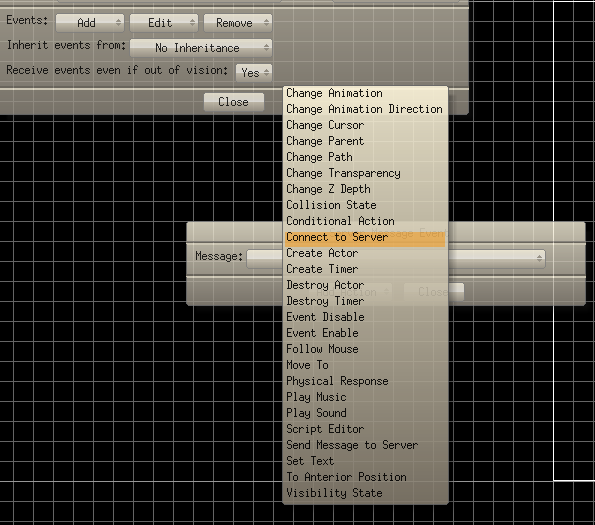Choose Move To action

[365, 365]
